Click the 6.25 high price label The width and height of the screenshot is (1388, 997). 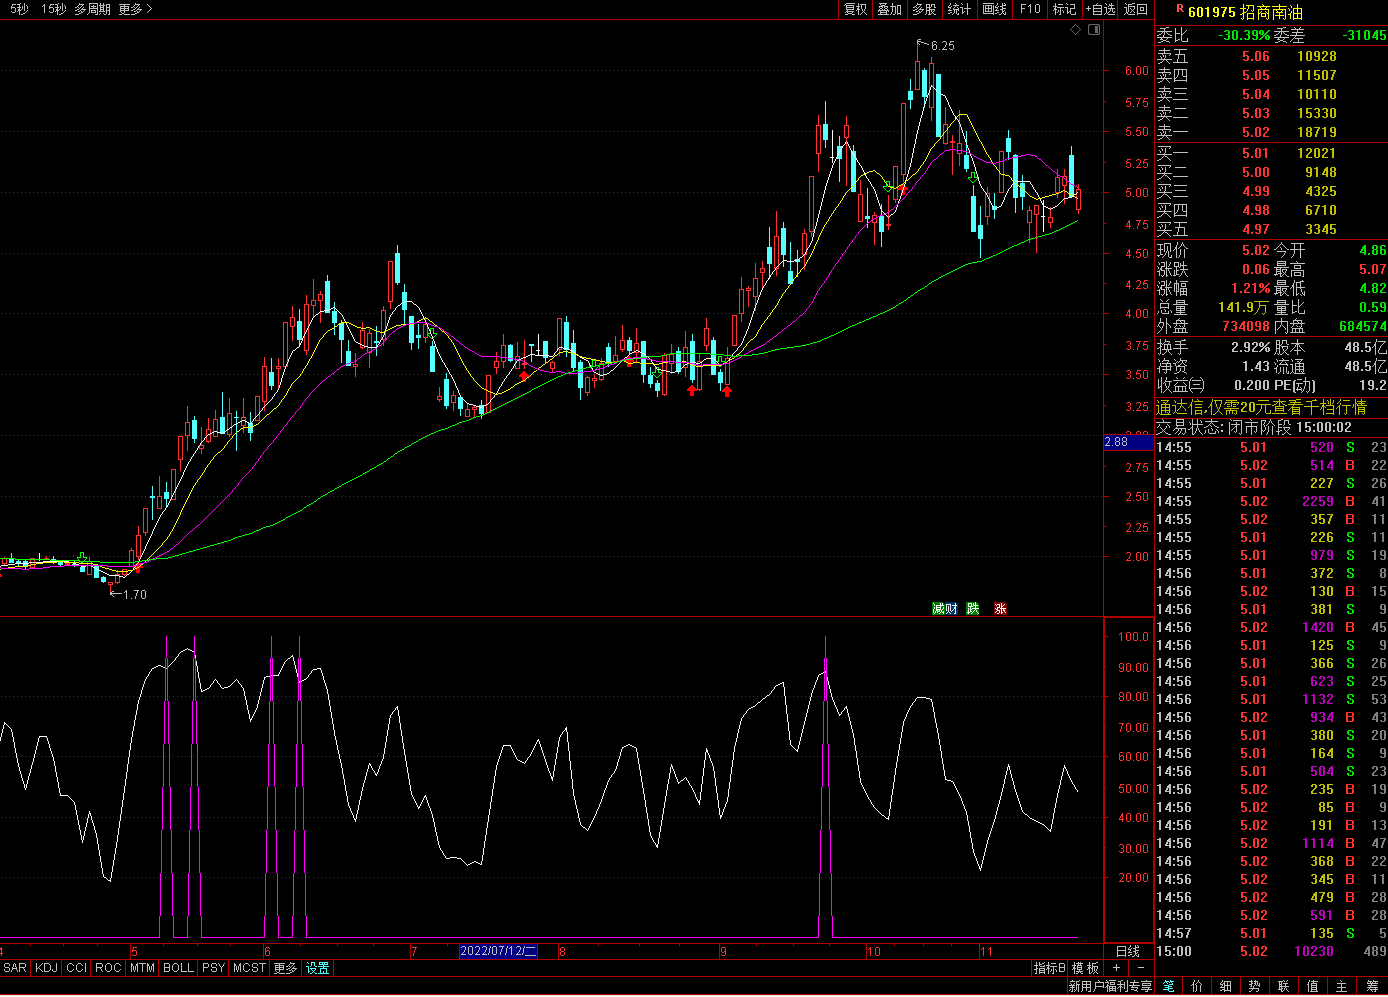point(942,45)
